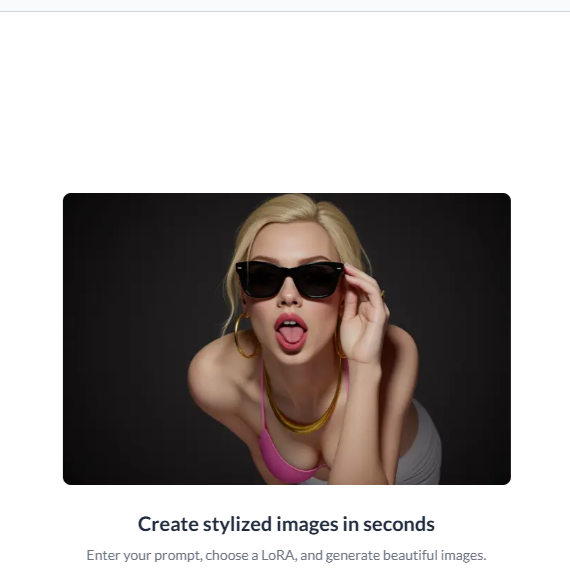Click the word "LoRA" in the subtitle

tap(277, 555)
